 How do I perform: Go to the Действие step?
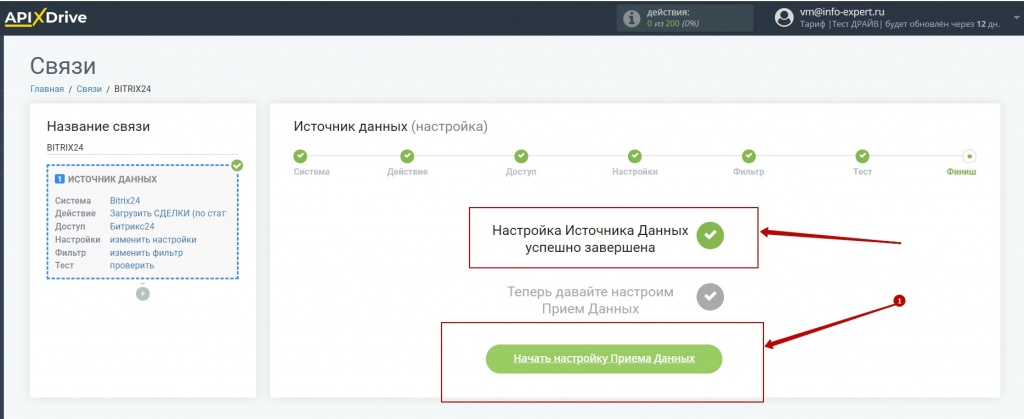click(407, 156)
